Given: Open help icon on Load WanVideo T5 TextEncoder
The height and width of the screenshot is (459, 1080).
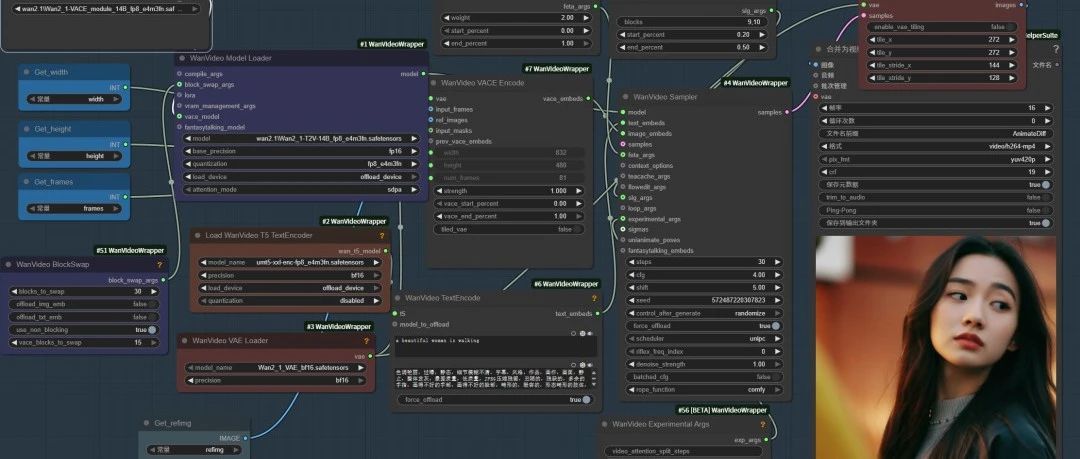Looking at the screenshot, I should 382,236.
